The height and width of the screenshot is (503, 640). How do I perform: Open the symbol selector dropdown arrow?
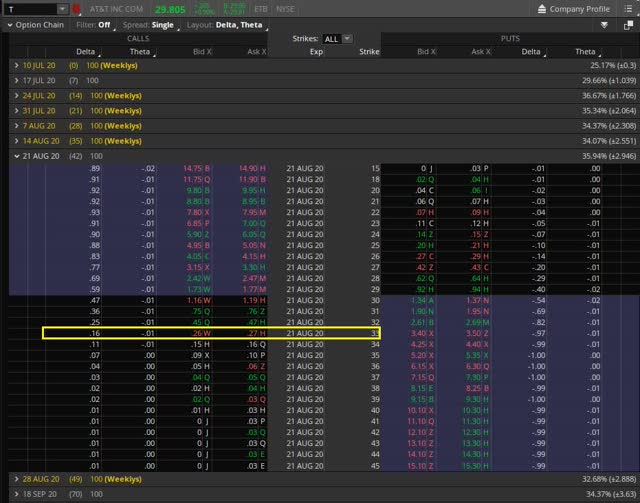click(62, 9)
